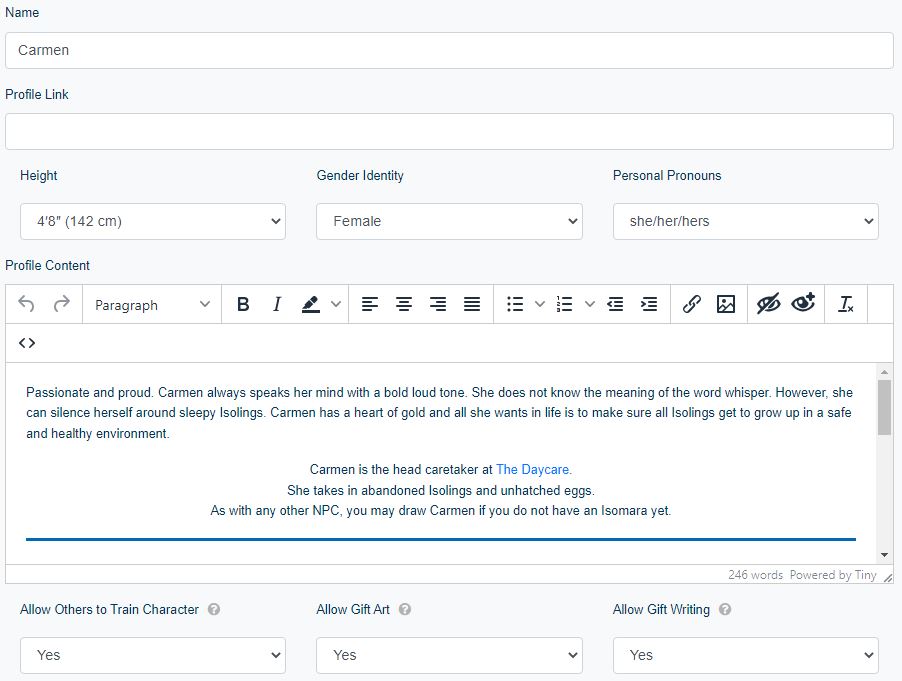
Task: Click the eye with plus icon
Action: click(803, 305)
